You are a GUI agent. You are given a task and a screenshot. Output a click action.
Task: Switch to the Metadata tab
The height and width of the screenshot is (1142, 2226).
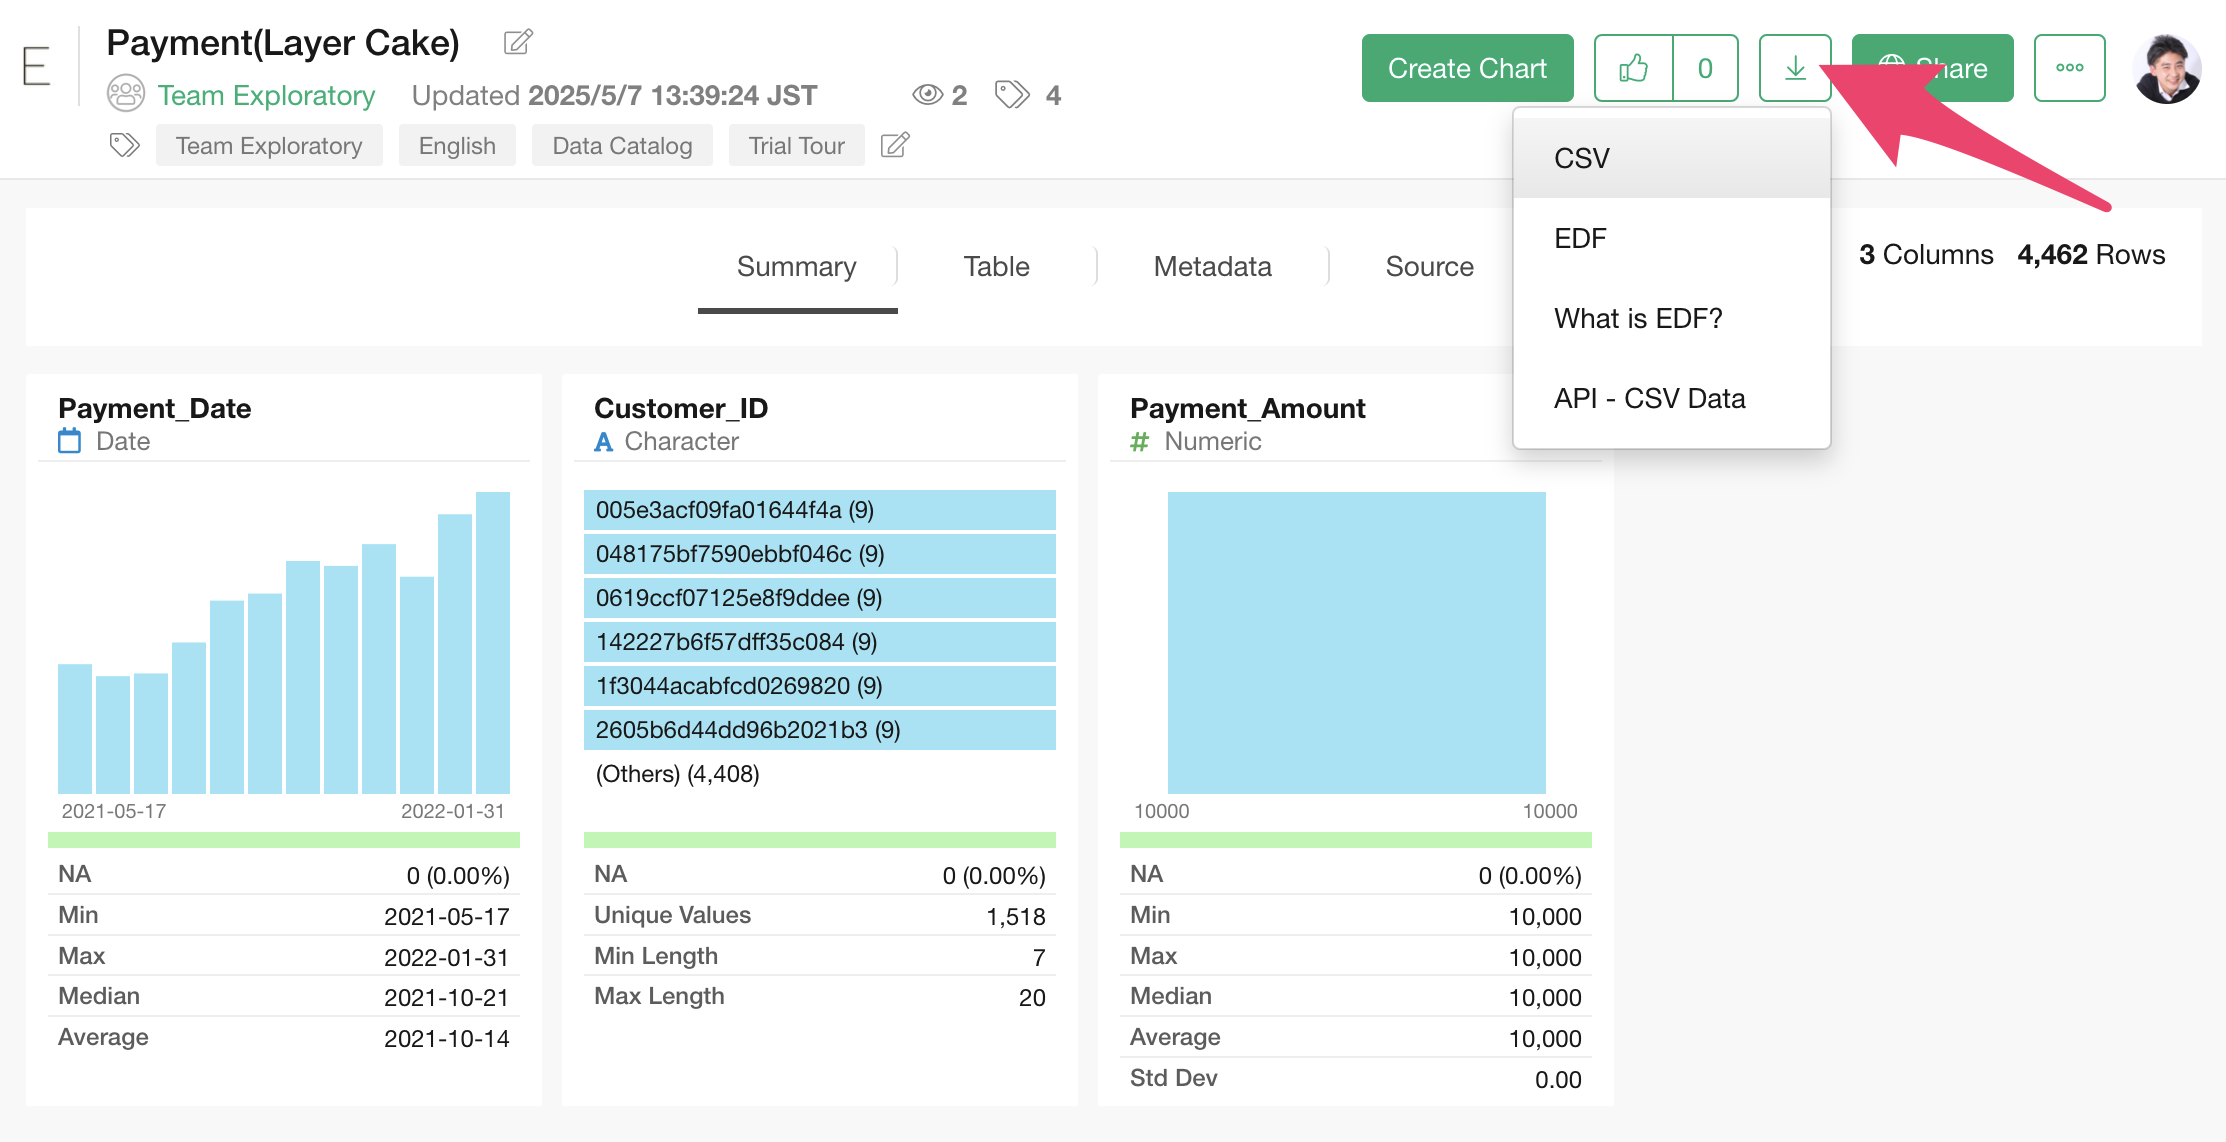click(1212, 266)
